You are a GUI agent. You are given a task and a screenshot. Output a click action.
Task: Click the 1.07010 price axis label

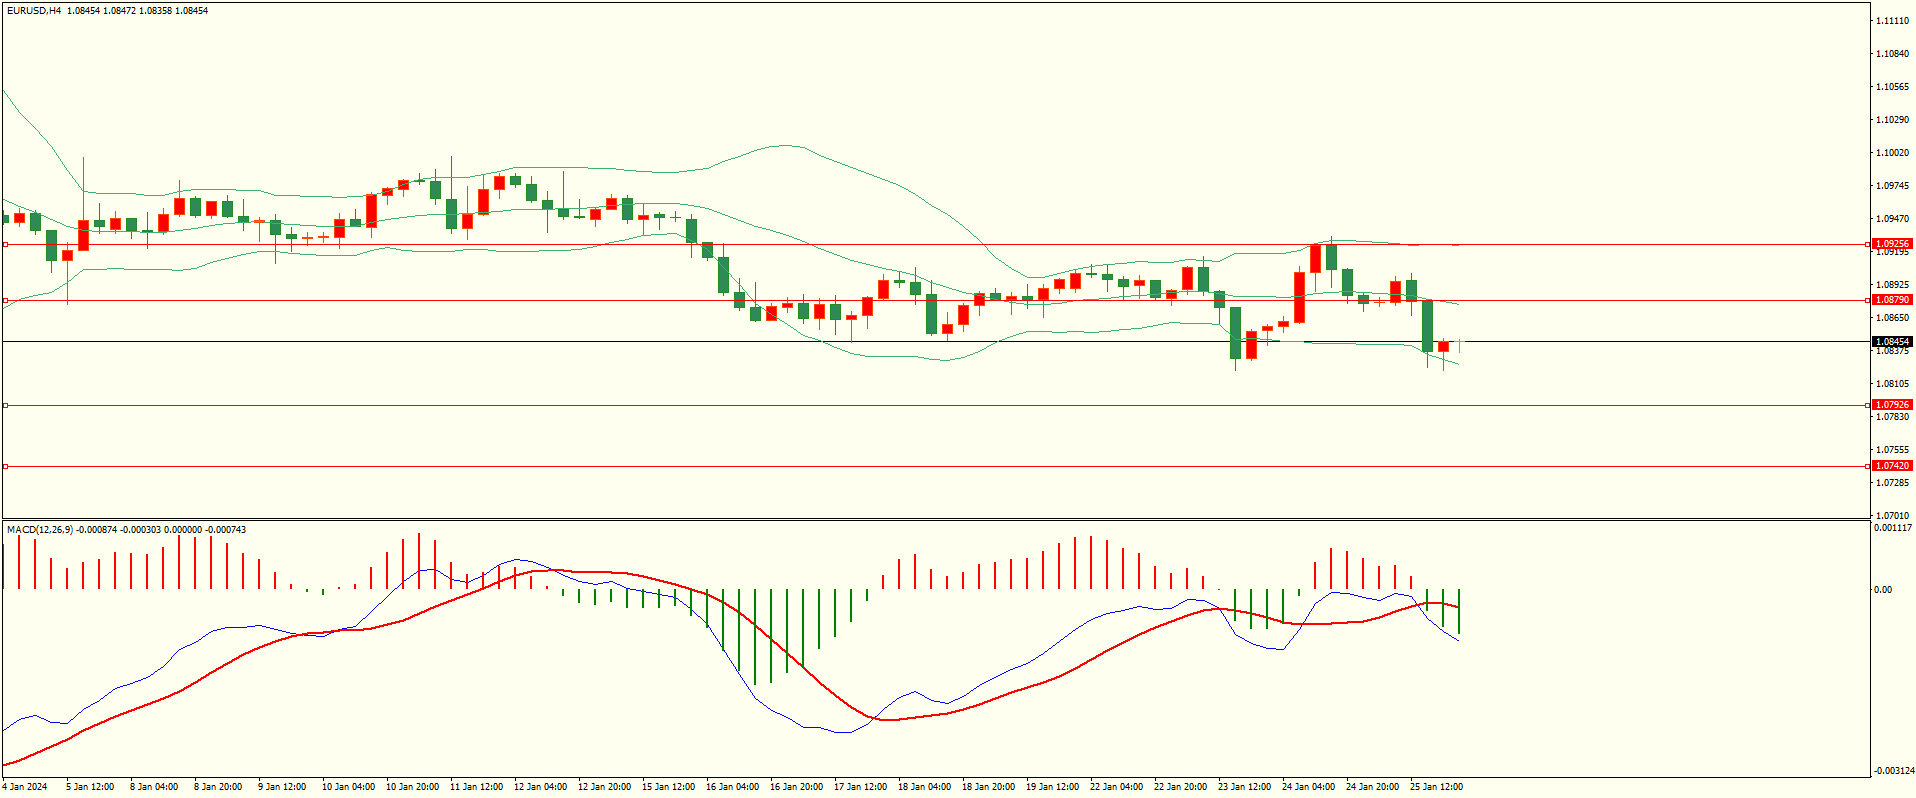pyautogui.click(x=1892, y=516)
